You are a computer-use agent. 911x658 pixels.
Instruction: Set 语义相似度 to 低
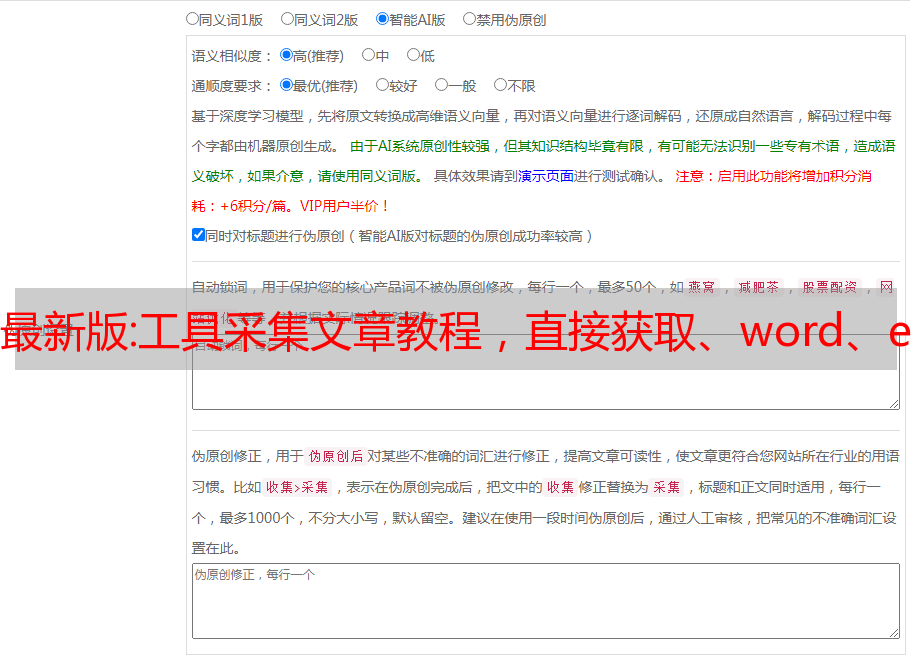click(413, 56)
